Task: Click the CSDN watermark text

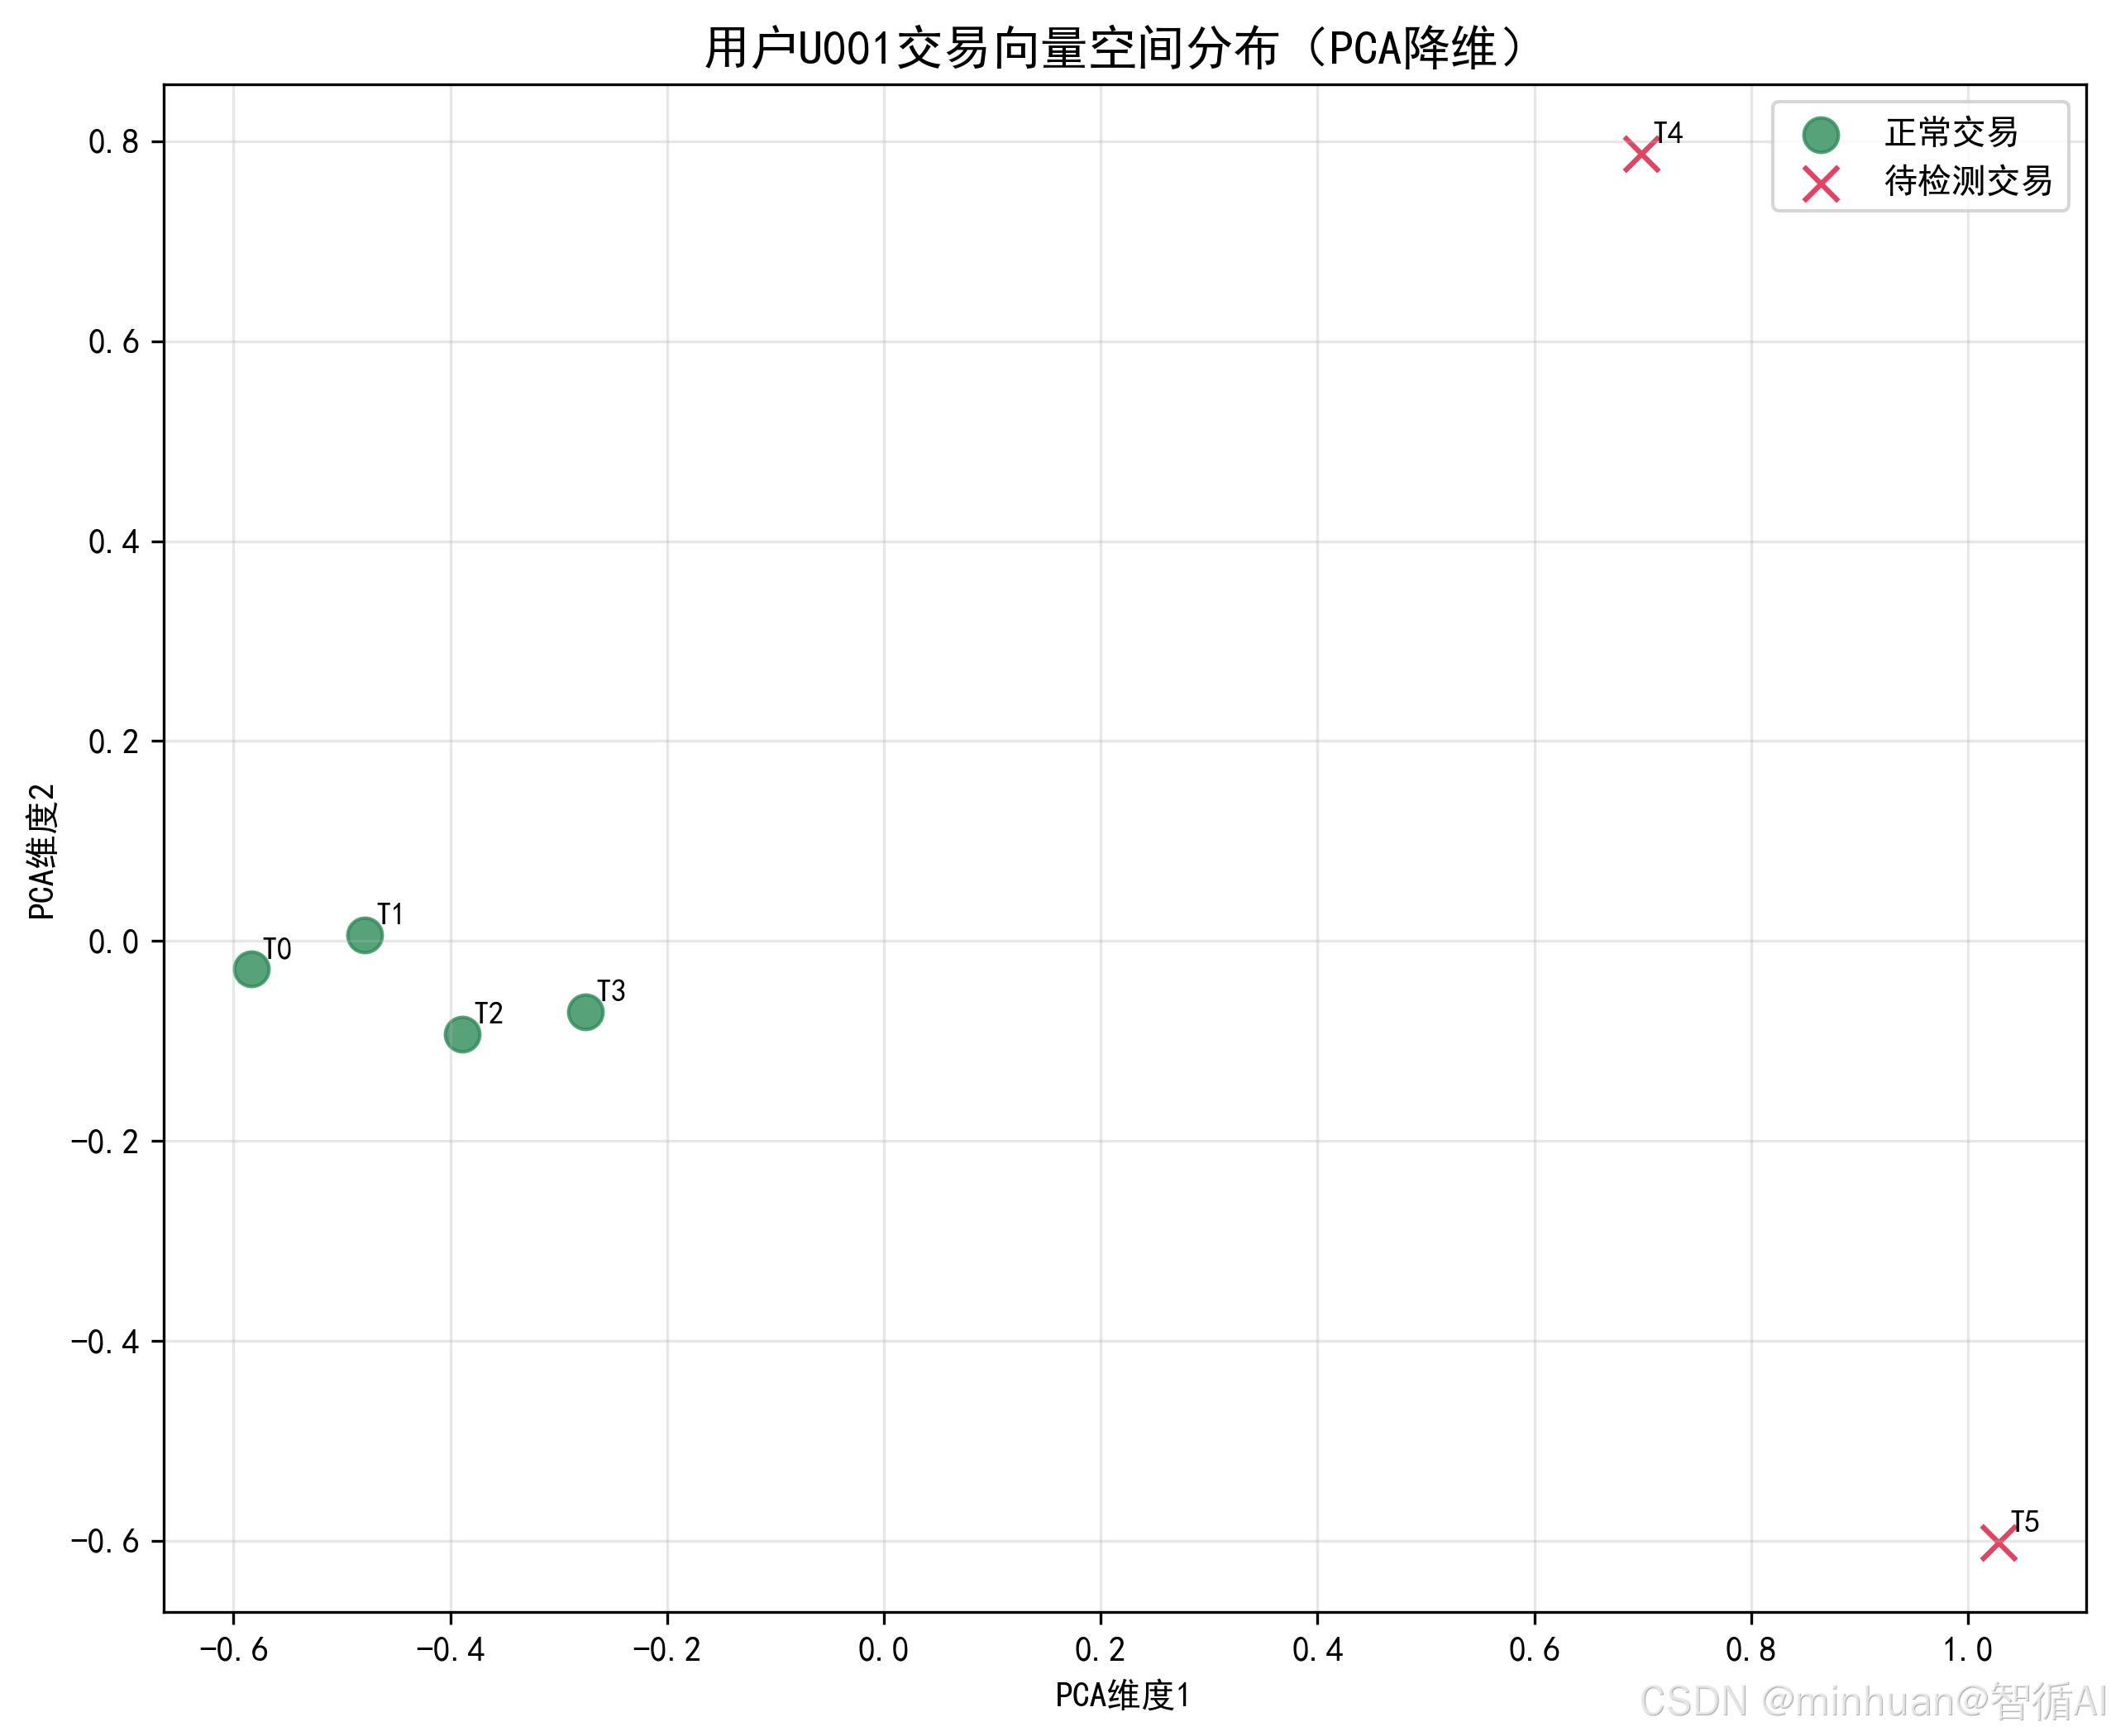Action: pos(1872,1700)
